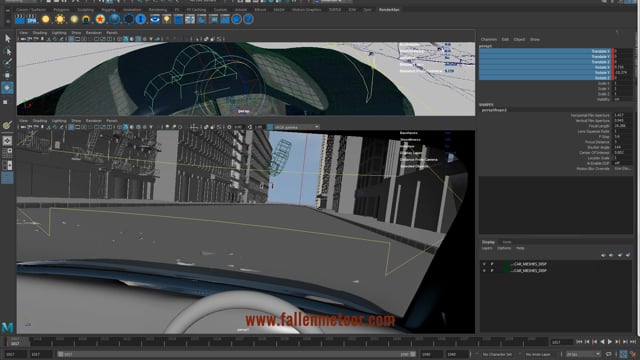Click the dark ring shelf icon
640x360 pixels.
tap(129, 19)
